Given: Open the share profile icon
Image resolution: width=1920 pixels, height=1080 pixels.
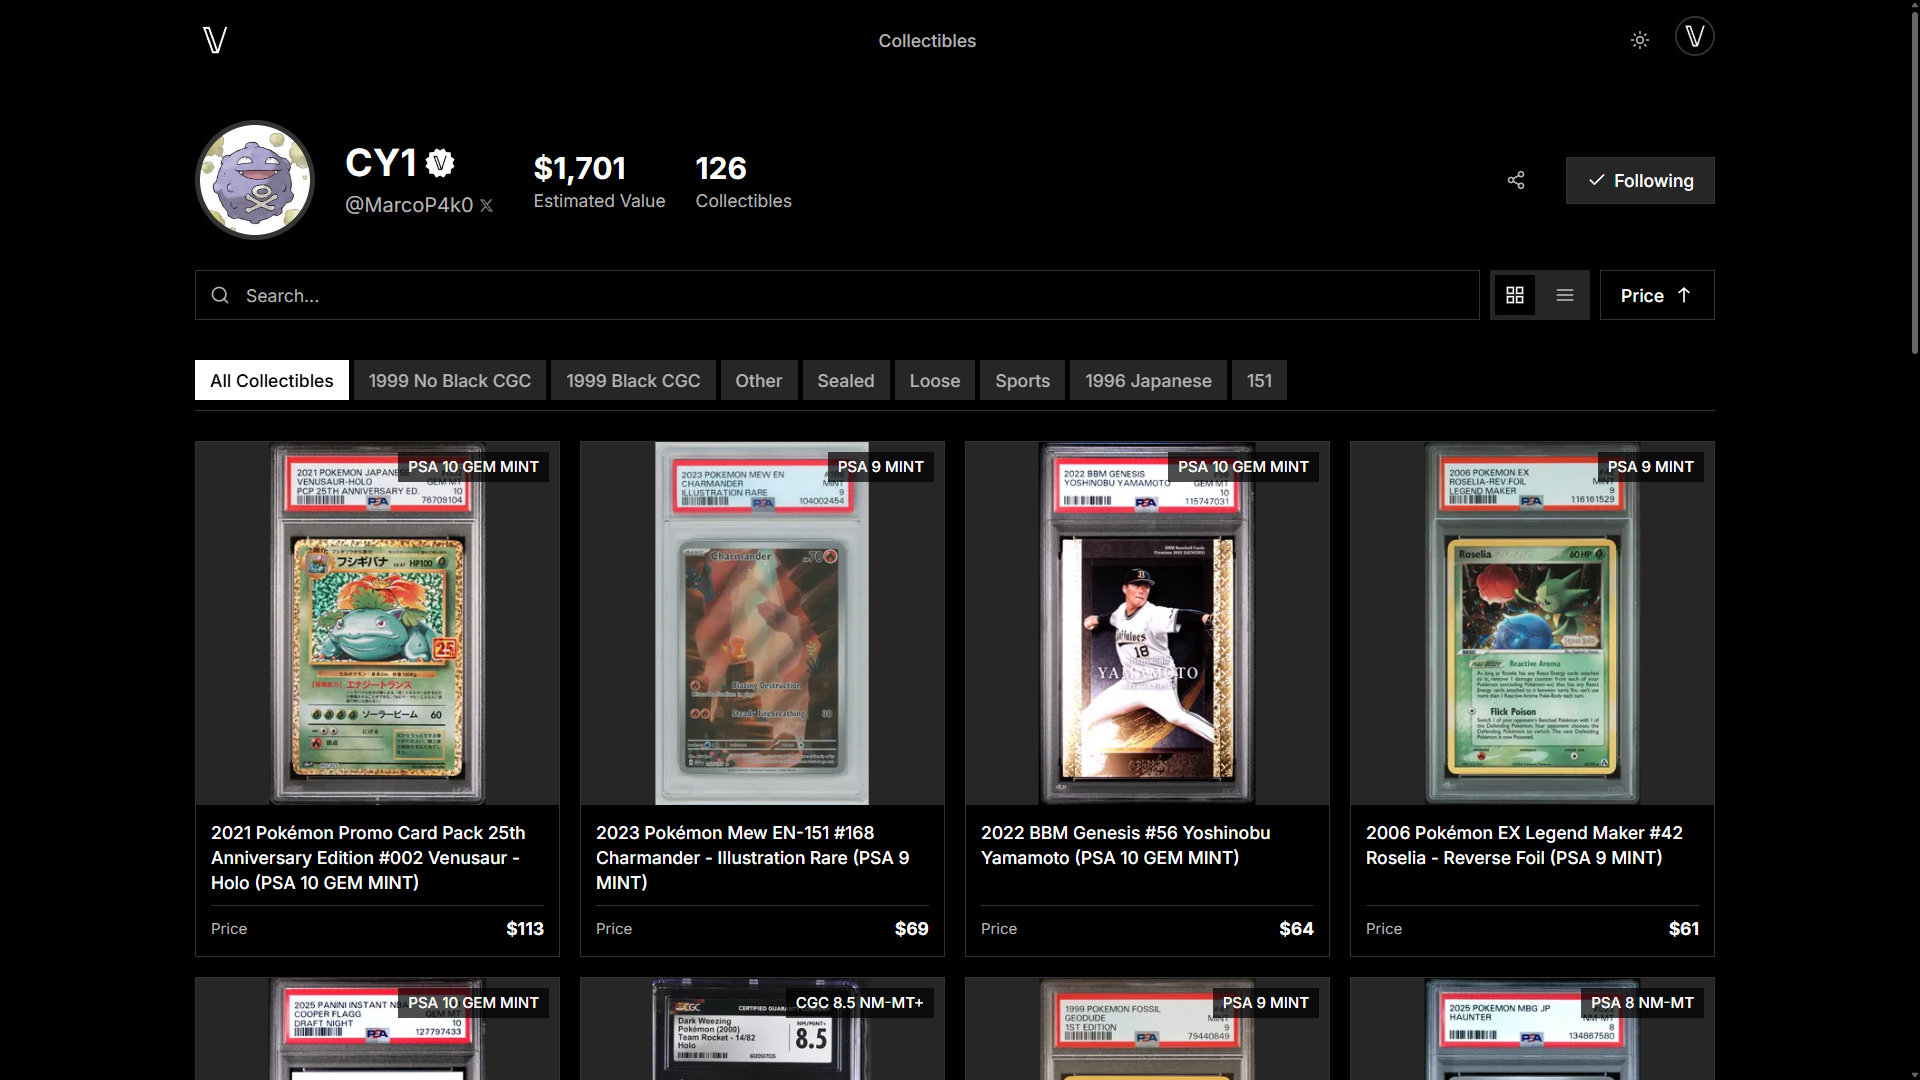Looking at the screenshot, I should [1514, 180].
